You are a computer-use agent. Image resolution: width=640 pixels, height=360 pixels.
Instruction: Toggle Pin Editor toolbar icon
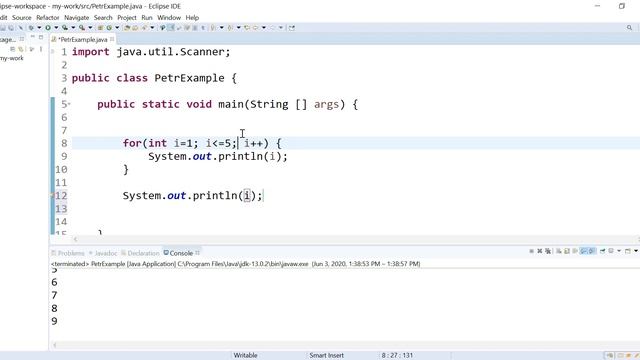coord(292,28)
